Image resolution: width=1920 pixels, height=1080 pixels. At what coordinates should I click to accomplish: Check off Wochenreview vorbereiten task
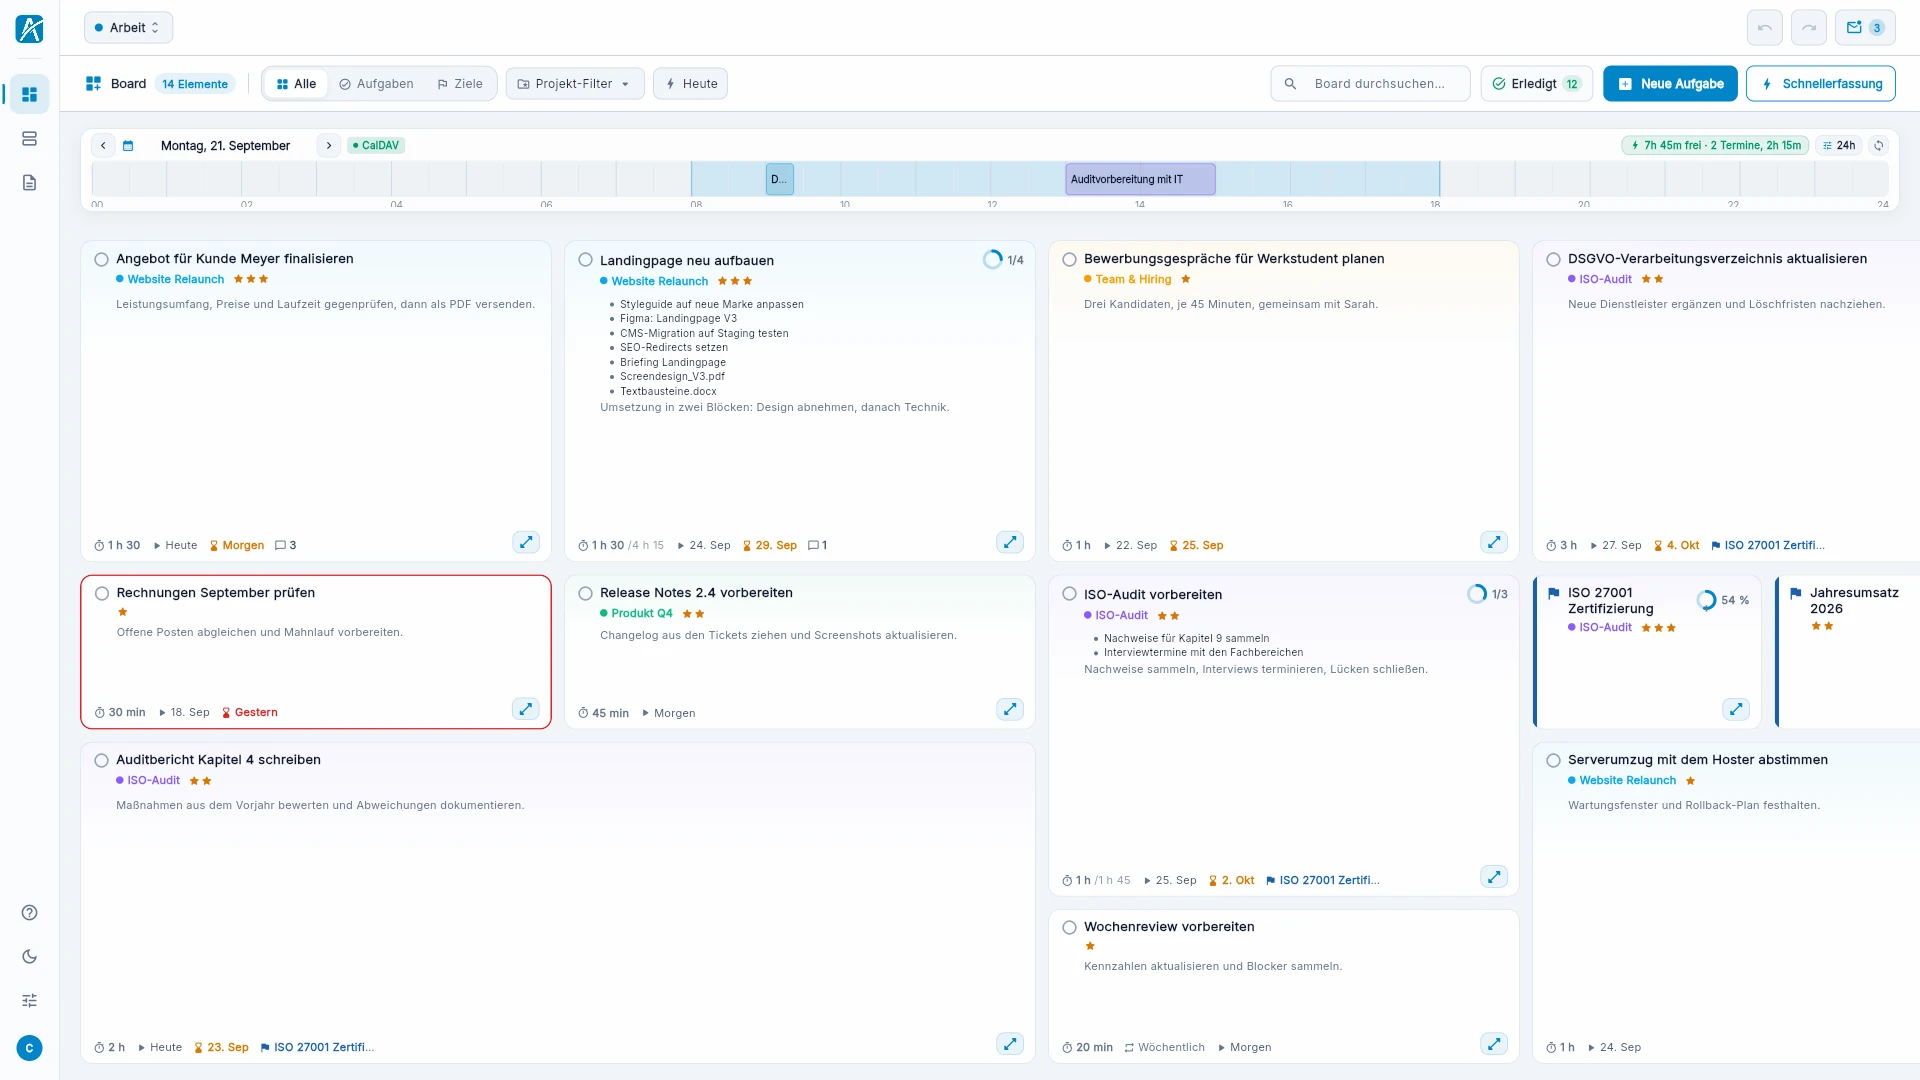coord(1069,927)
